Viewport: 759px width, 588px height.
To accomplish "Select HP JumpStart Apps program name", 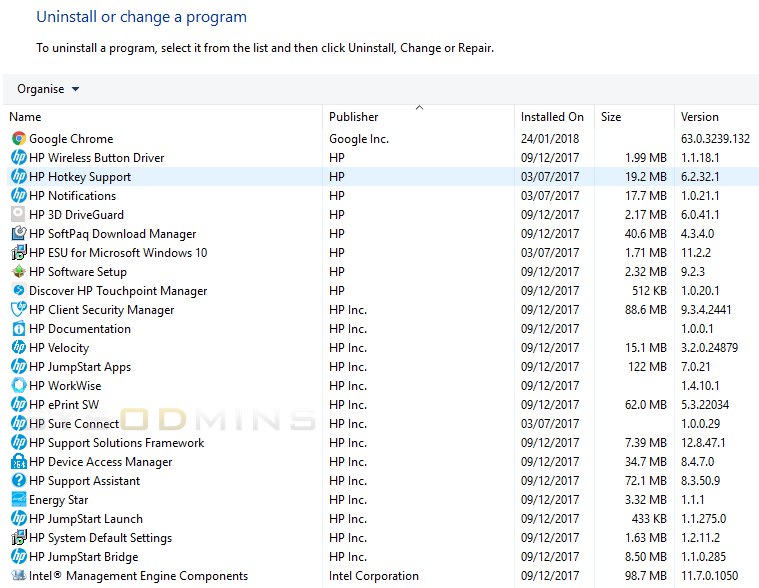I will click(x=80, y=366).
